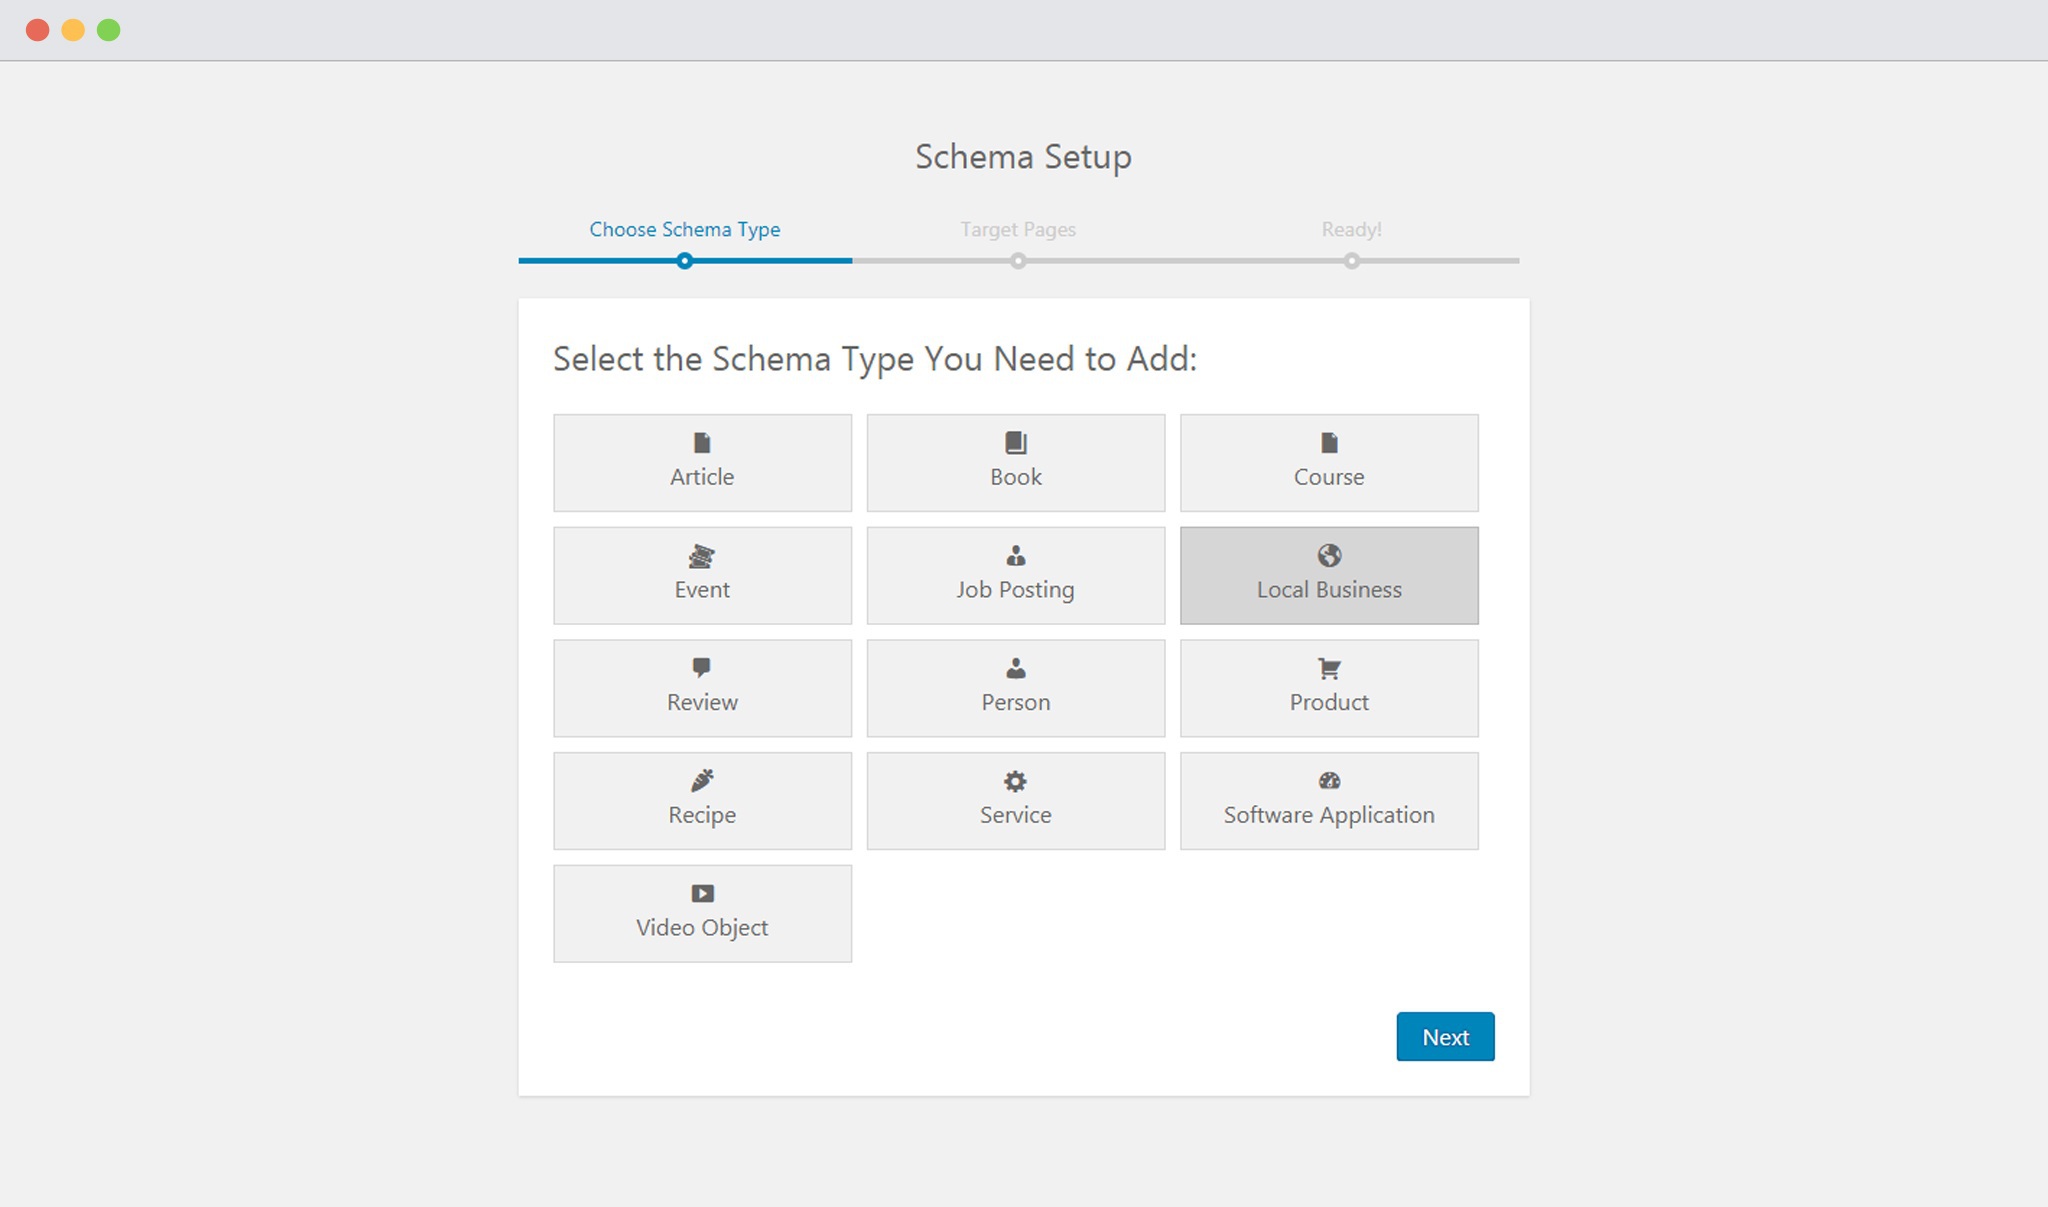Click the Schema Setup heading
The image size is (2048, 1207).
coord(1022,156)
